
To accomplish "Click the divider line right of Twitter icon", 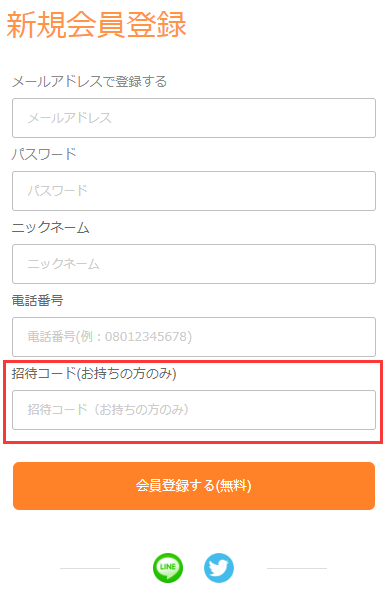I will [x=297, y=568].
